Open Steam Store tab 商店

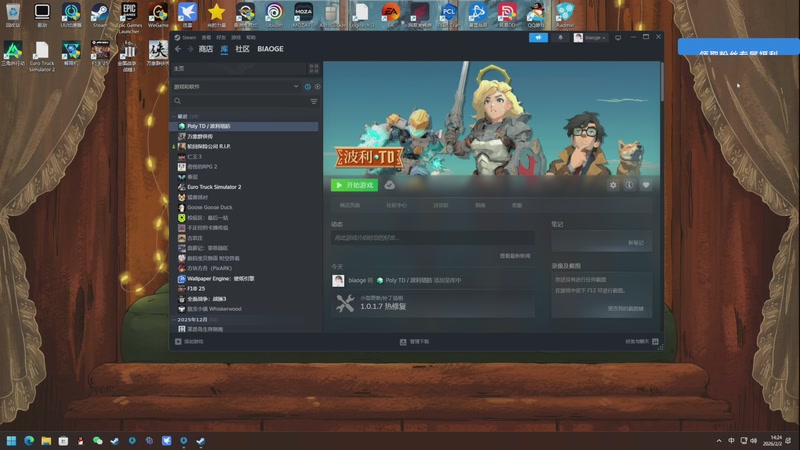tap(206, 49)
